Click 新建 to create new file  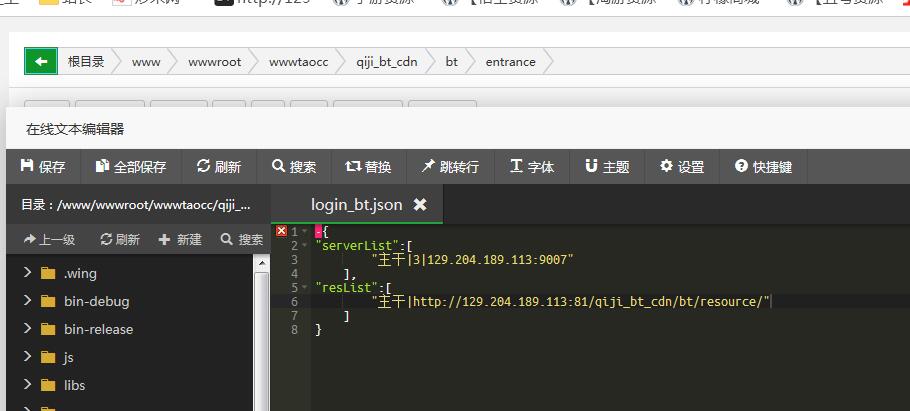(180, 240)
